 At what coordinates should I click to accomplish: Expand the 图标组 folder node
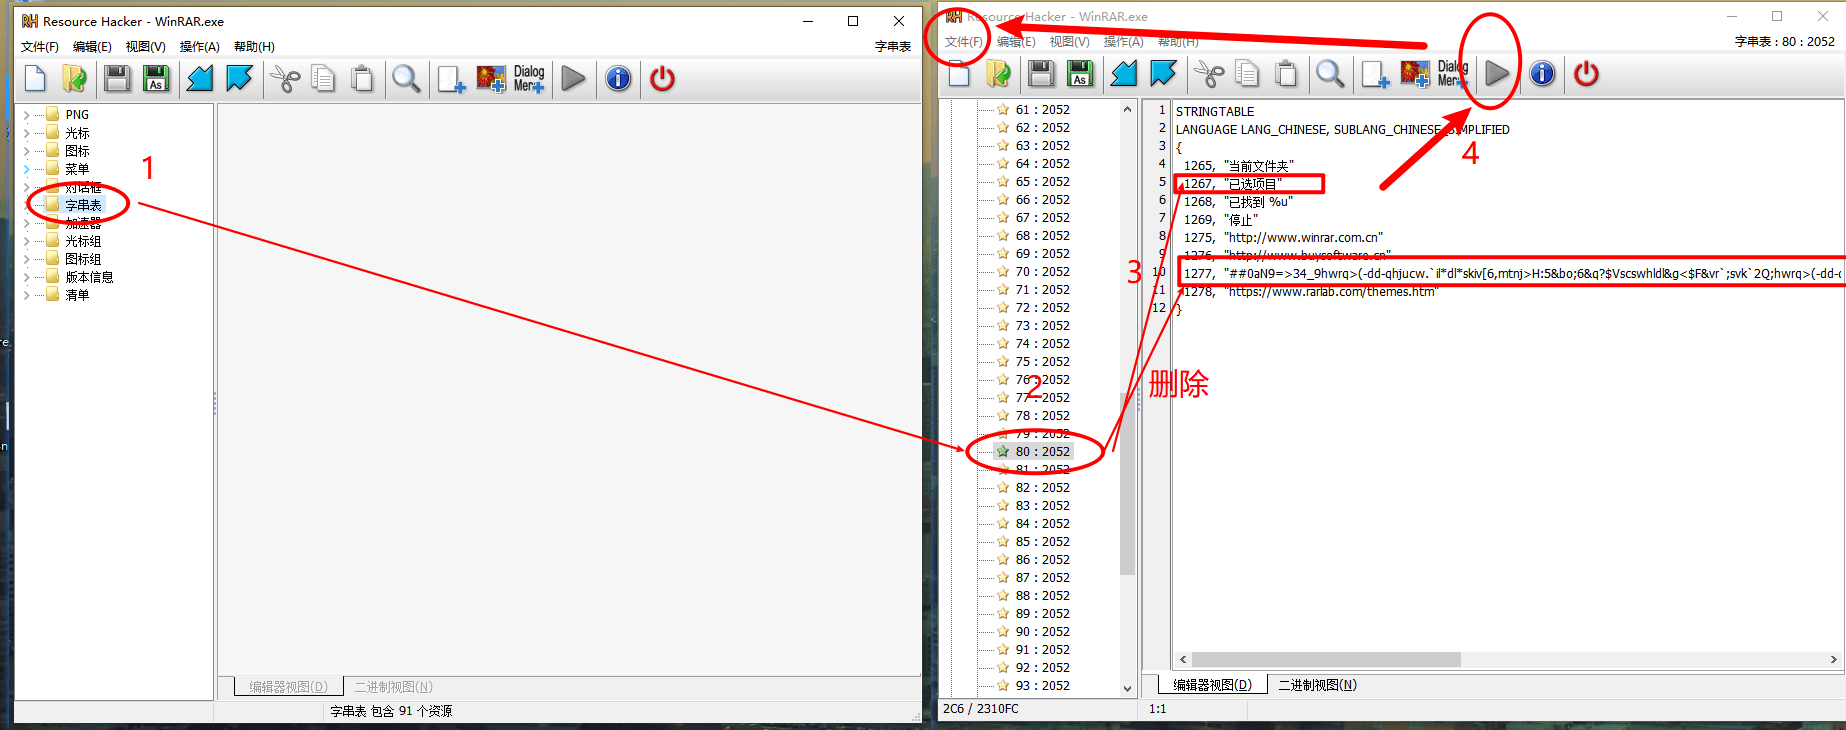(26, 259)
